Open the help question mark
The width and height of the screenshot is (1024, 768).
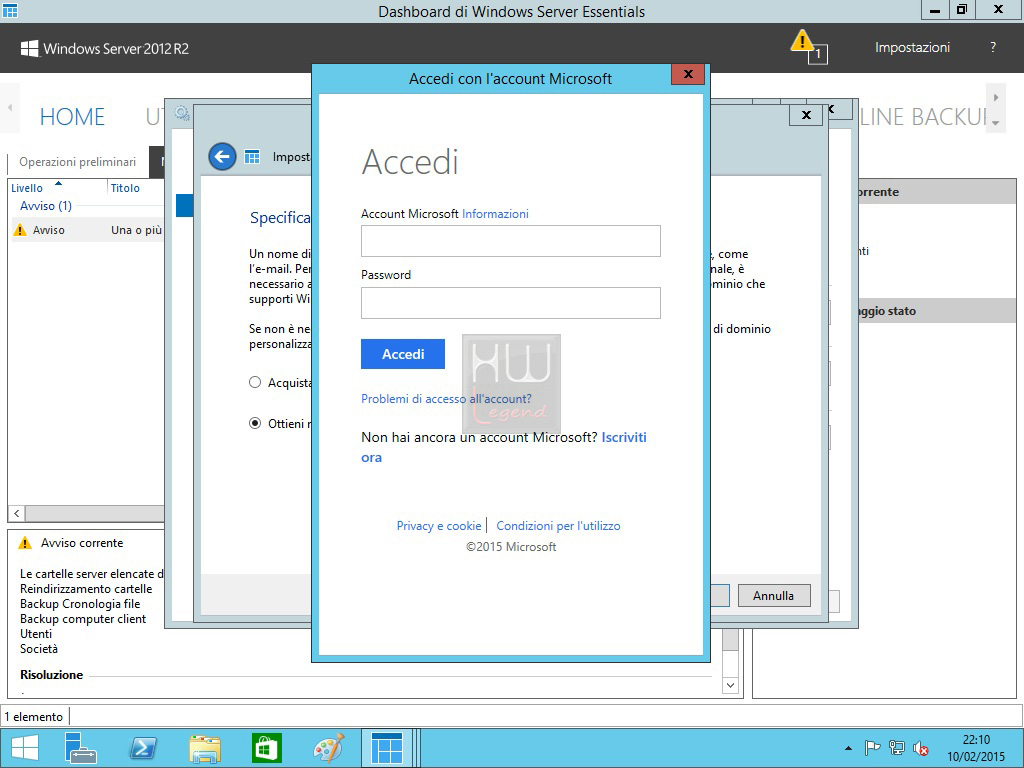point(993,47)
